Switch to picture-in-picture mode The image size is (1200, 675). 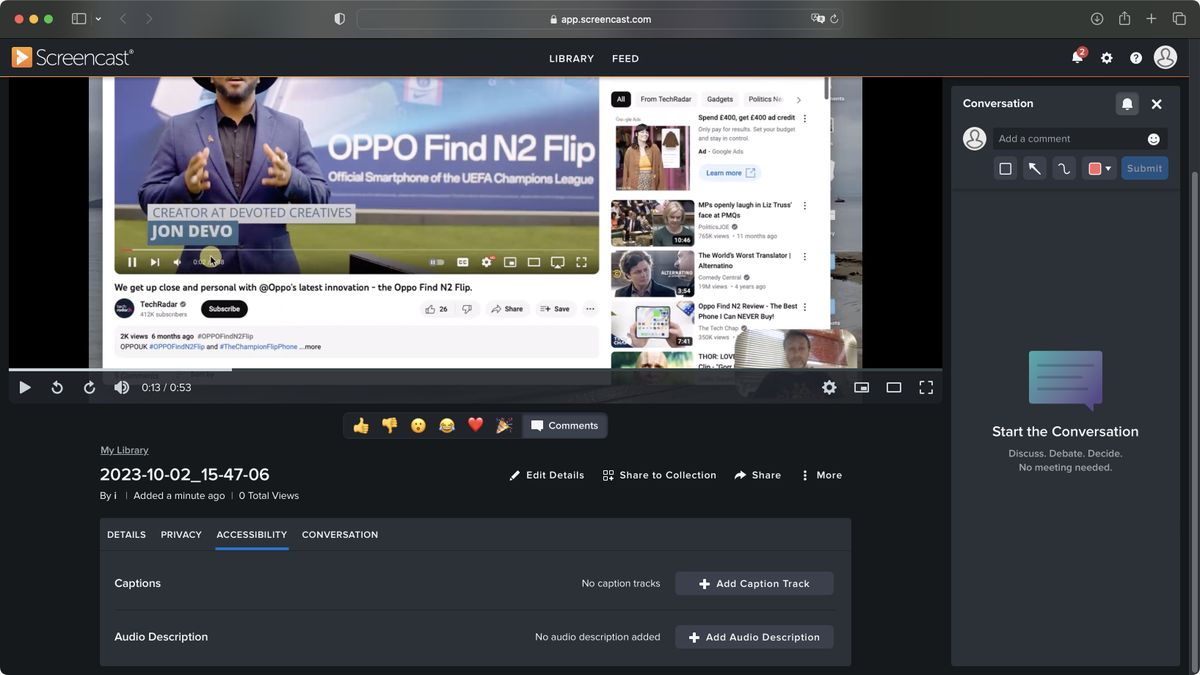point(861,387)
